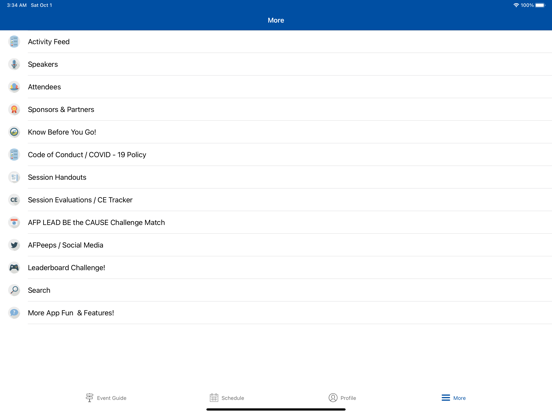
Task: Tap the Event Guide signpost icon
Action: point(89,397)
